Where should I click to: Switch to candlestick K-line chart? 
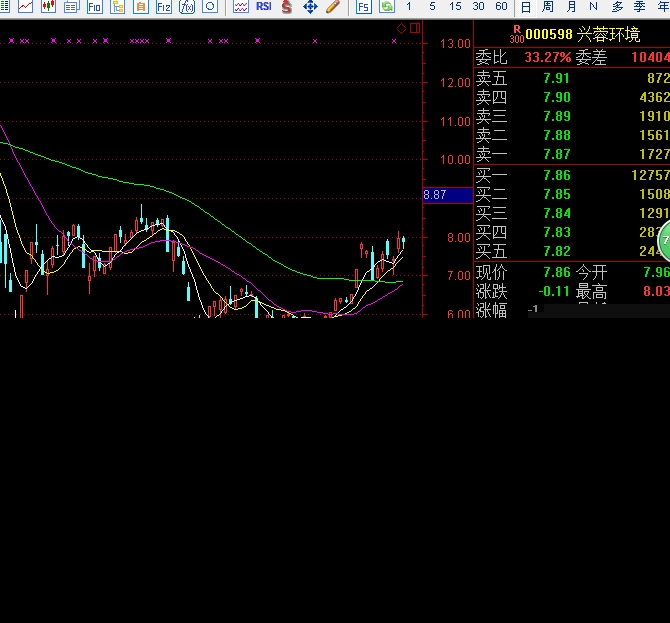tap(48, 6)
